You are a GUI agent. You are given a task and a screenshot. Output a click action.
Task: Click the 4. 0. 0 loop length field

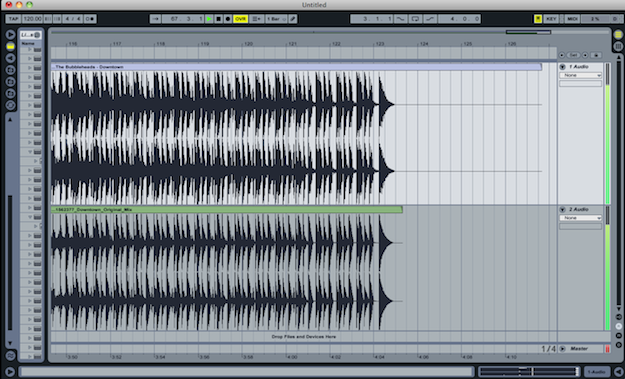(459, 19)
